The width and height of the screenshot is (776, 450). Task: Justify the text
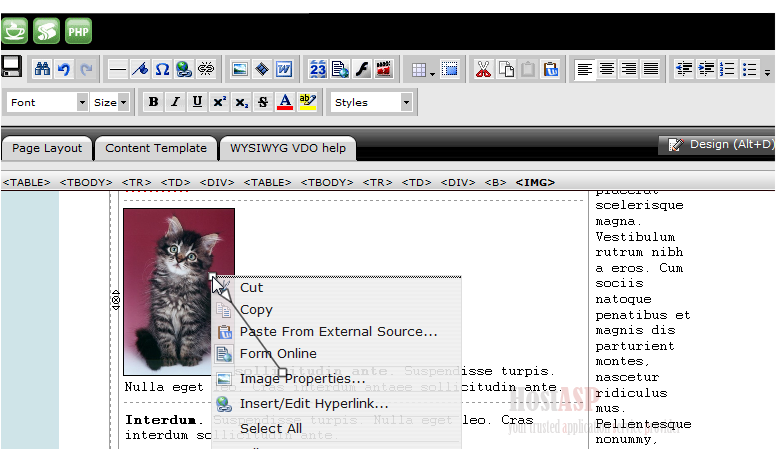(x=651, y=69)
